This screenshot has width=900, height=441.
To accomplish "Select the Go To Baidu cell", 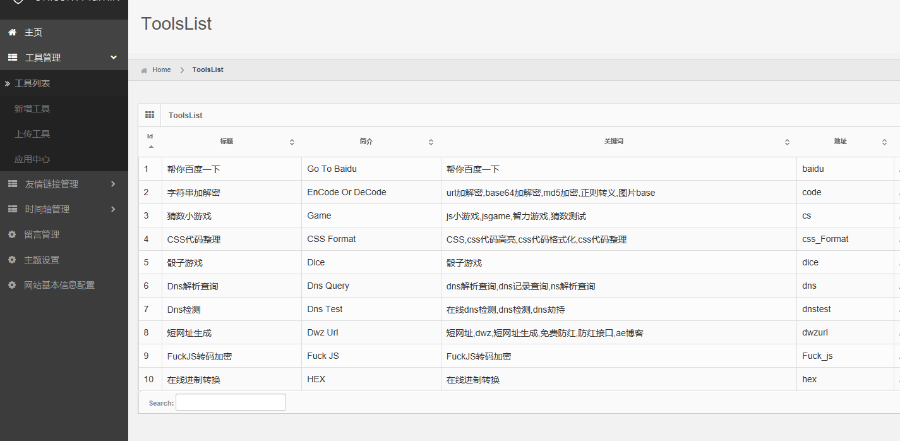I will [371, 169].
